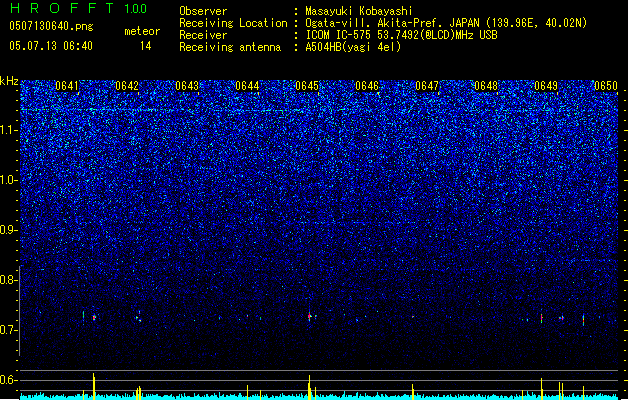This screenshot has width=629, height=400.
Task: Click the 0.8 frequency axis label
Action: coord(8,280)
